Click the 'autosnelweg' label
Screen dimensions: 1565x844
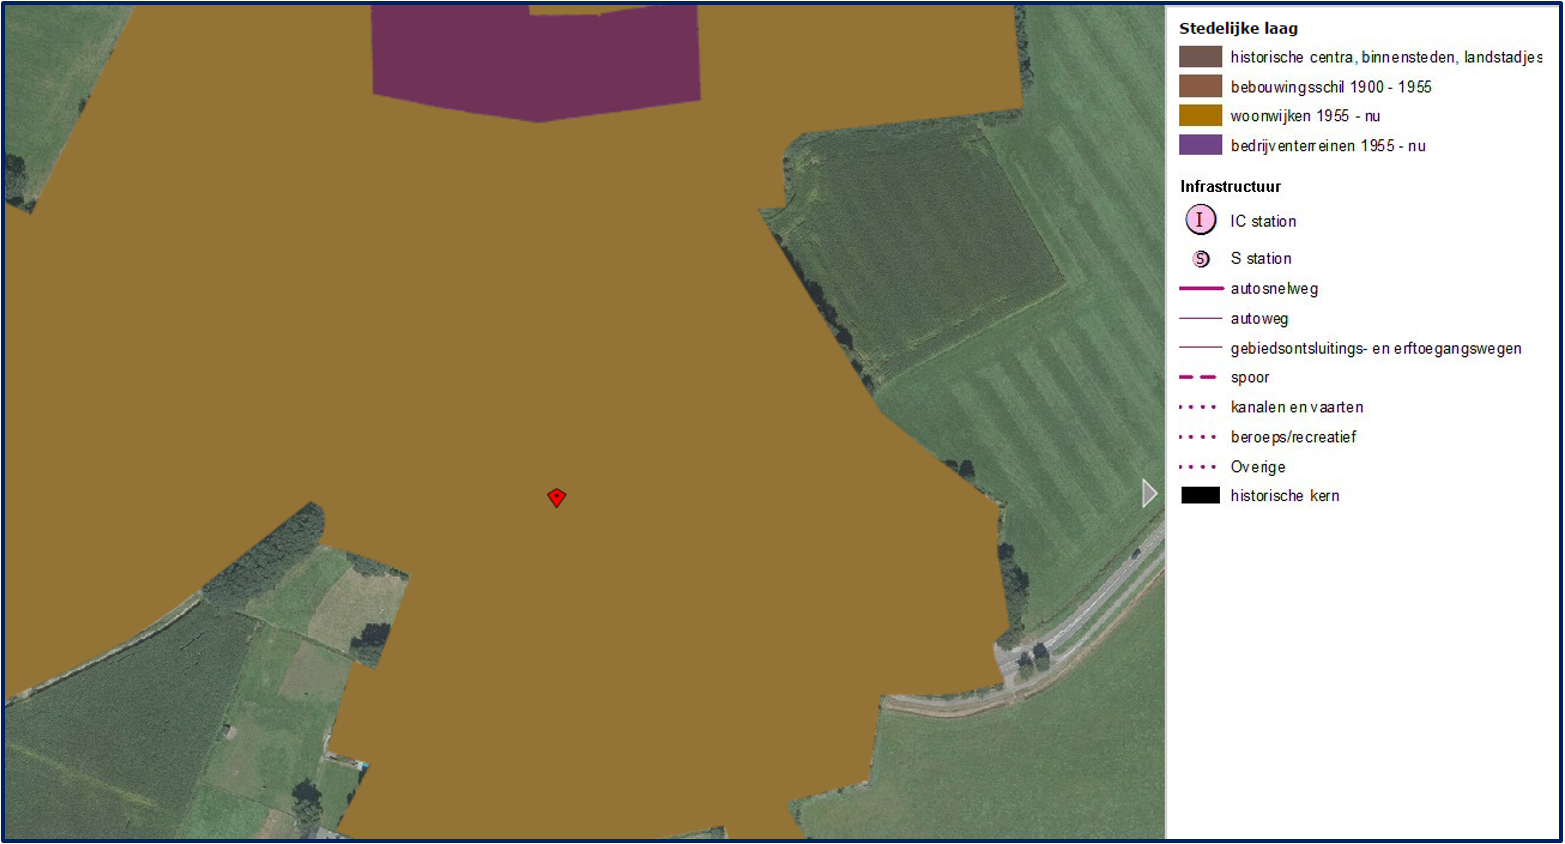coord(1274,289)
